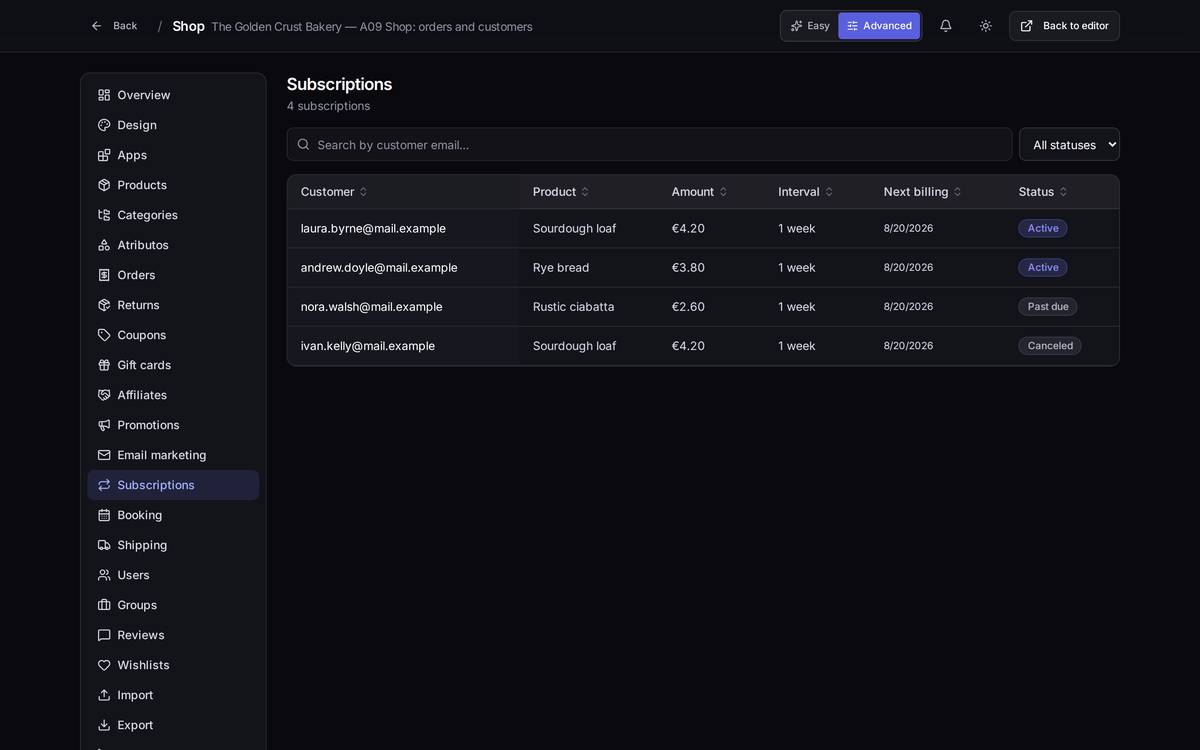This screenshot has height=750, width=1200.
Task: Click the Orders receipt icon
Action: [104, 275]
